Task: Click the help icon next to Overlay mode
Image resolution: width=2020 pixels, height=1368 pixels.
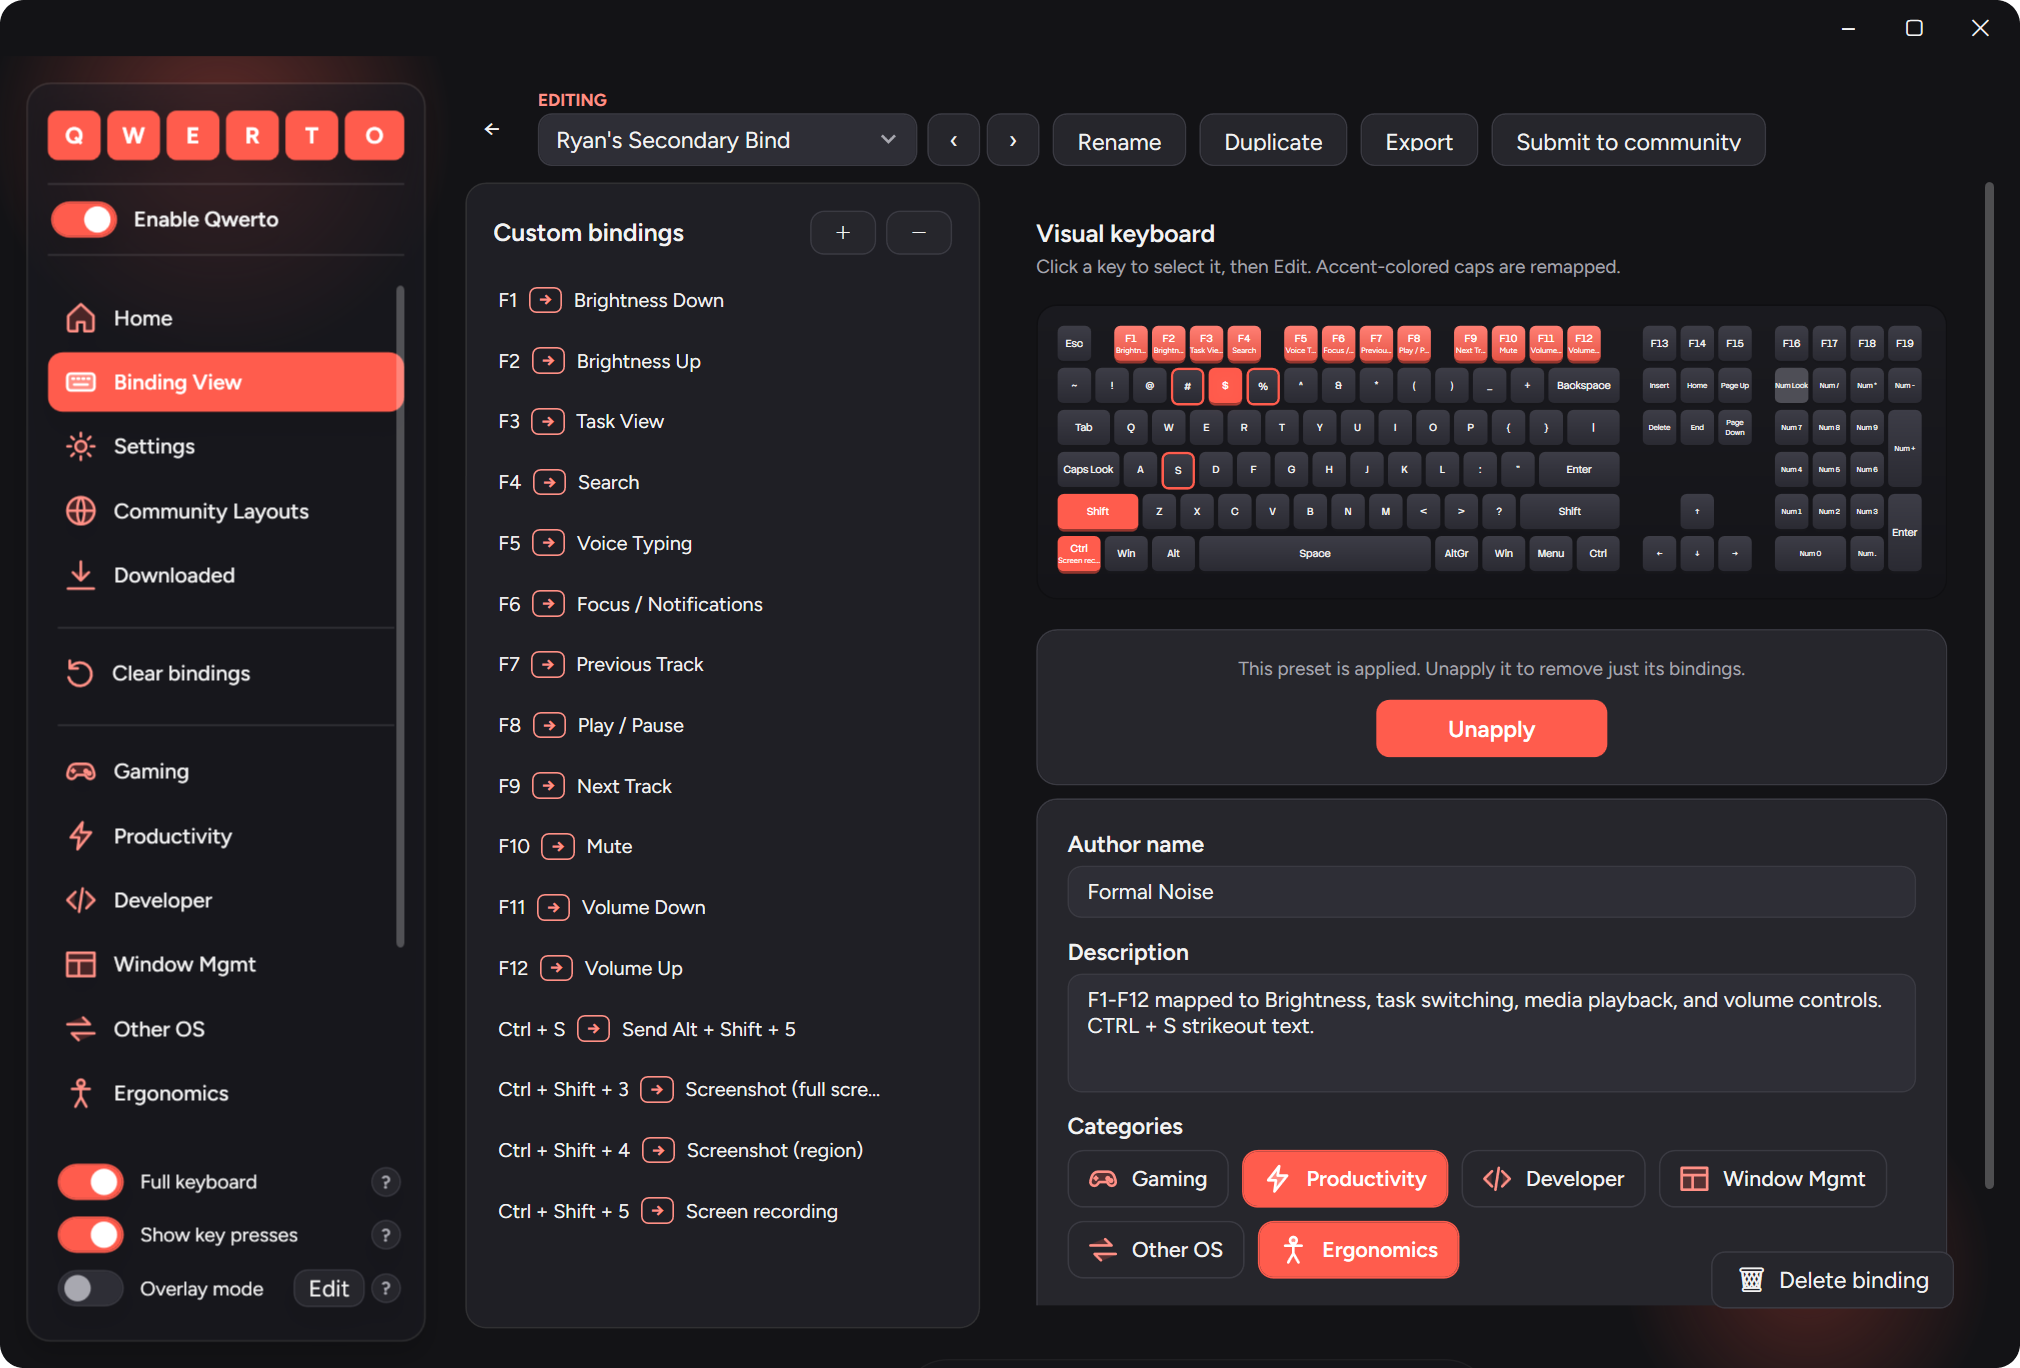Action: click(385, 1288)
